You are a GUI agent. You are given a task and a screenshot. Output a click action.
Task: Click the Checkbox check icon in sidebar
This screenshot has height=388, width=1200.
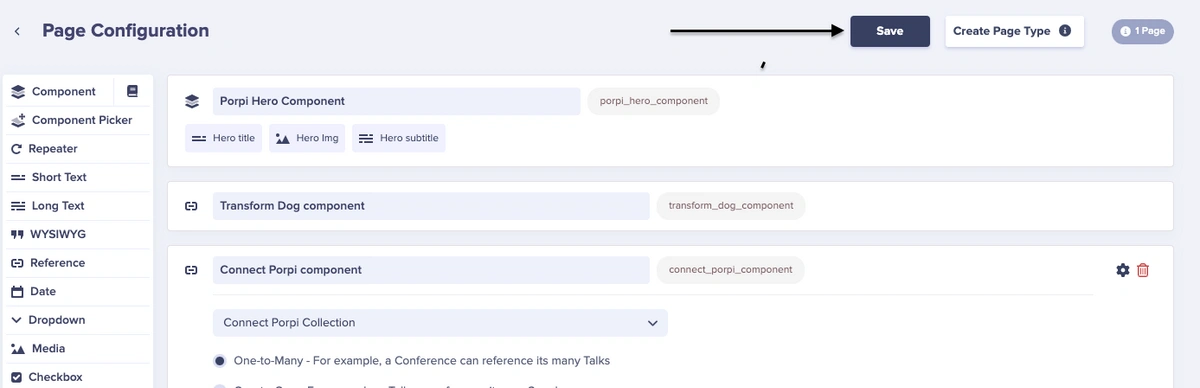point(17,377)
